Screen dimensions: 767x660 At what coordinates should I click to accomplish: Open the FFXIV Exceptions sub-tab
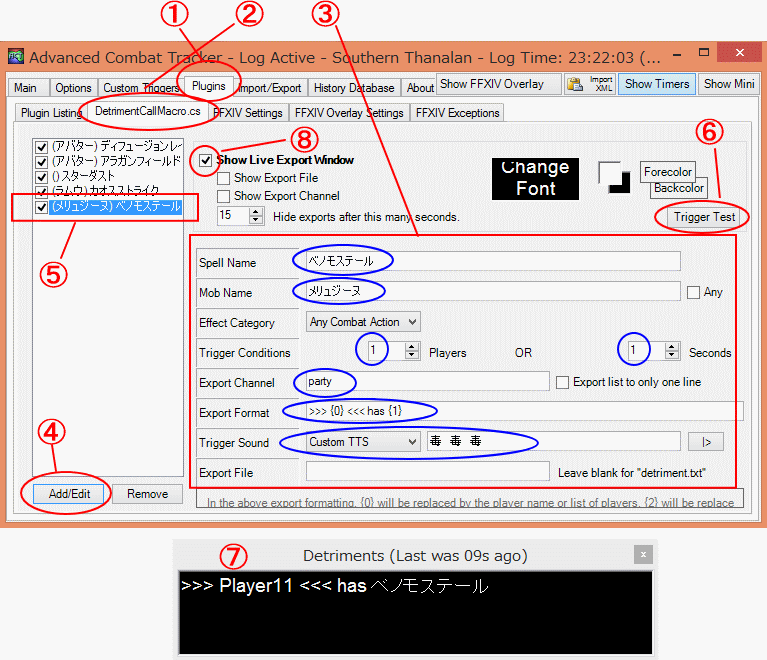click(457, 113)
